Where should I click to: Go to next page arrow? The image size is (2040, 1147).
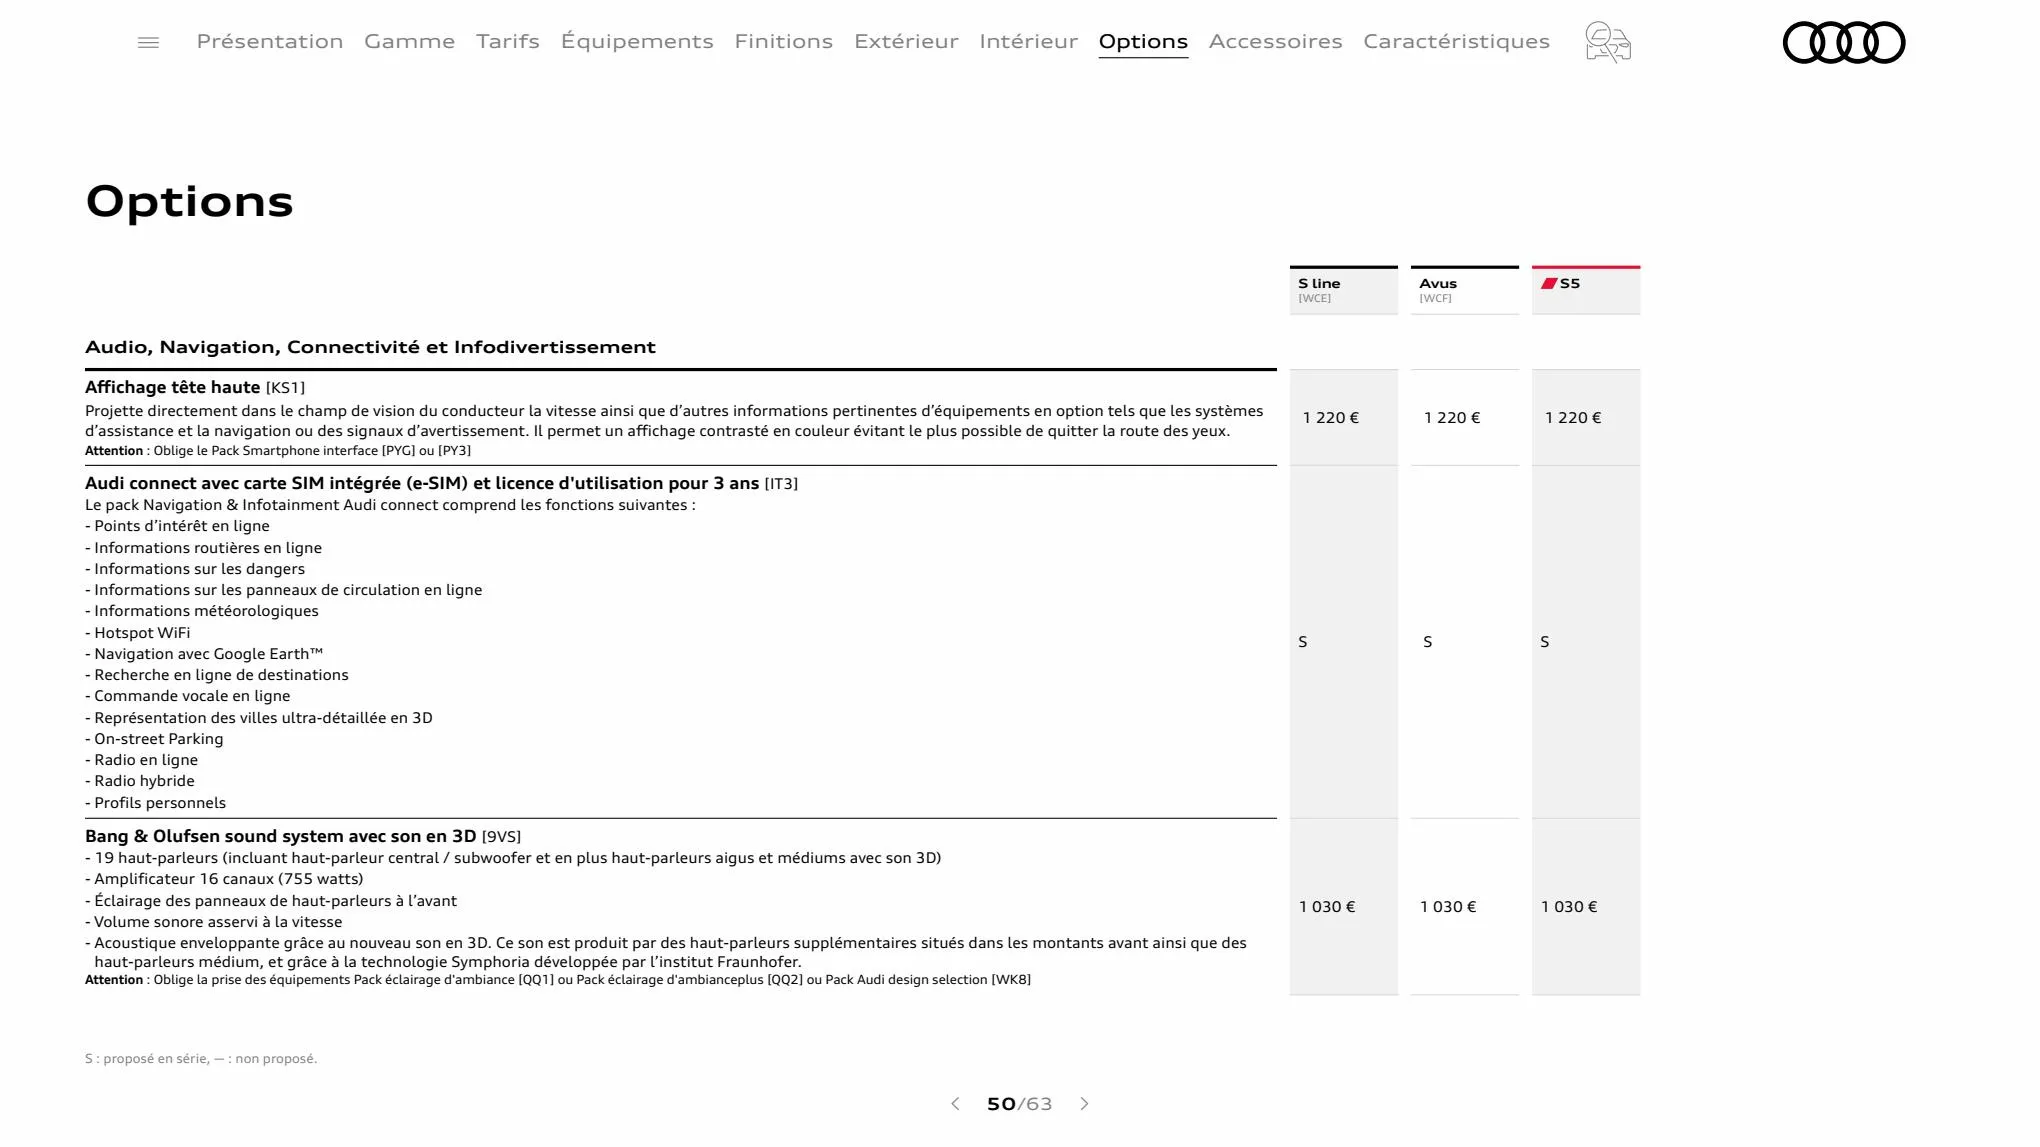coord(1085,1104)
